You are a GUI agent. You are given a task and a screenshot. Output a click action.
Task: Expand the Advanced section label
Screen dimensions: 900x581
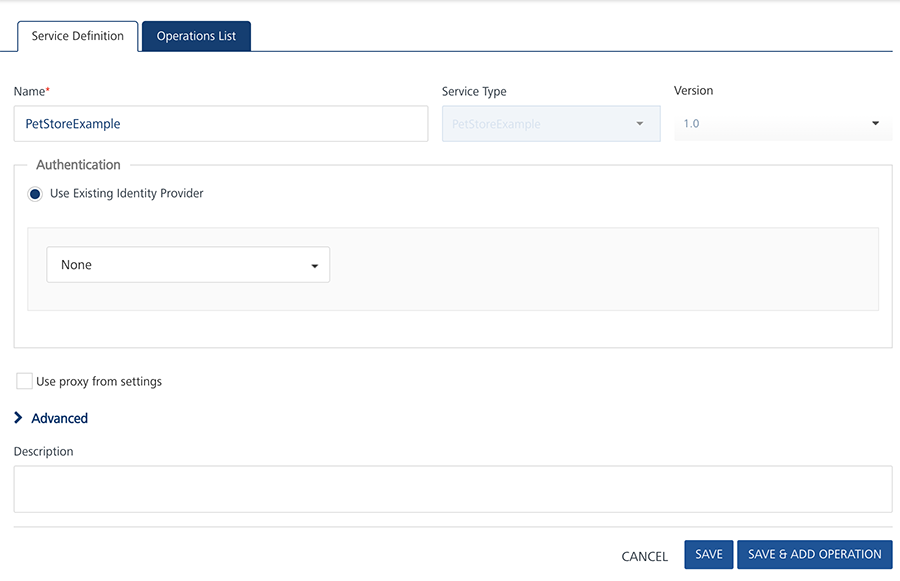point(60,418)
